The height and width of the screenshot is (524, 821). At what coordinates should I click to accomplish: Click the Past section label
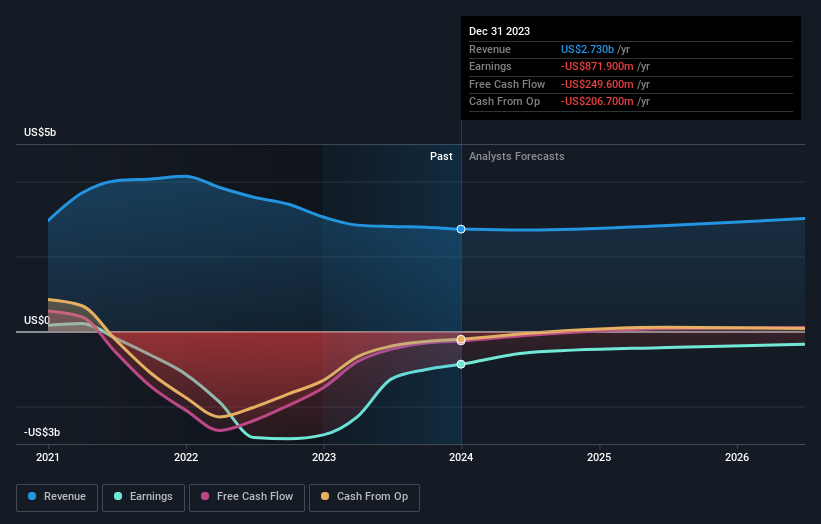pyautogui.click(x=441, y=156)
